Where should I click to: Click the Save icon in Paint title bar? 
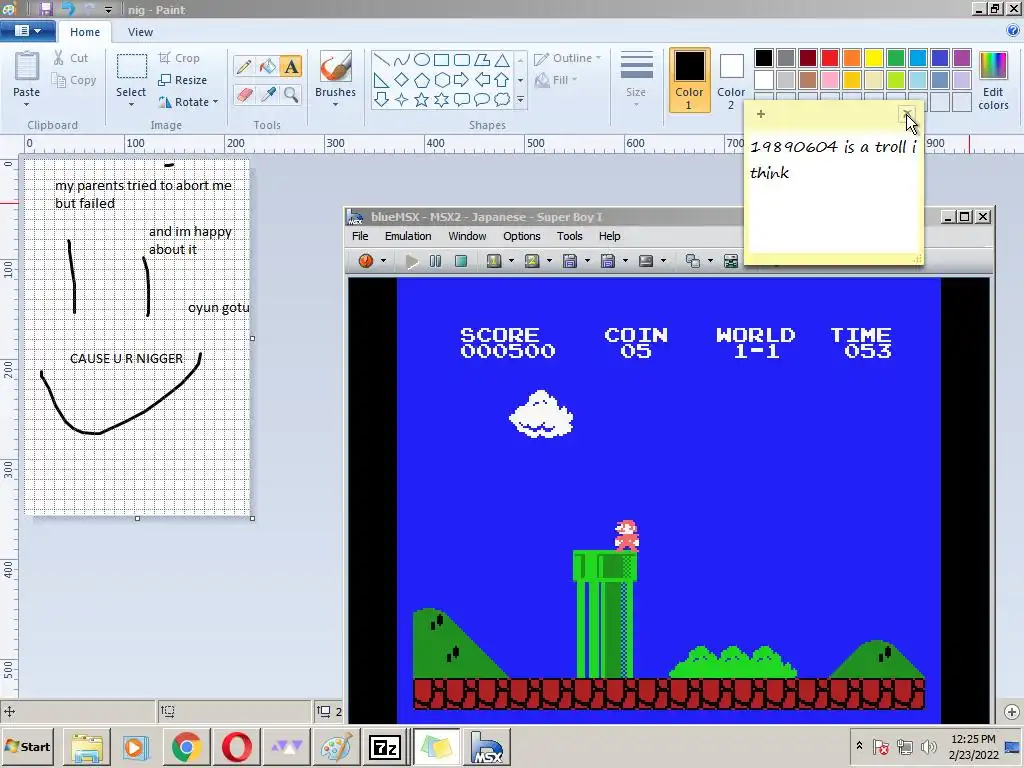46,9
